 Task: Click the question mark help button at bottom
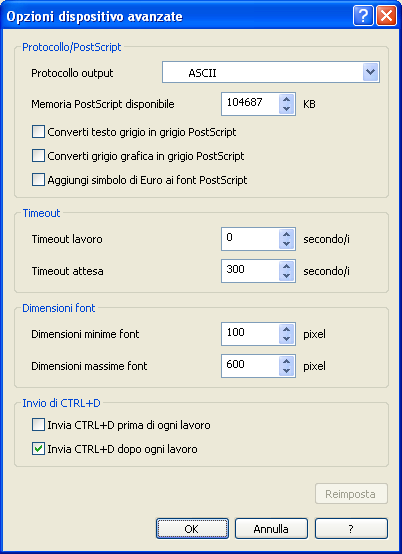coord(351,529)
